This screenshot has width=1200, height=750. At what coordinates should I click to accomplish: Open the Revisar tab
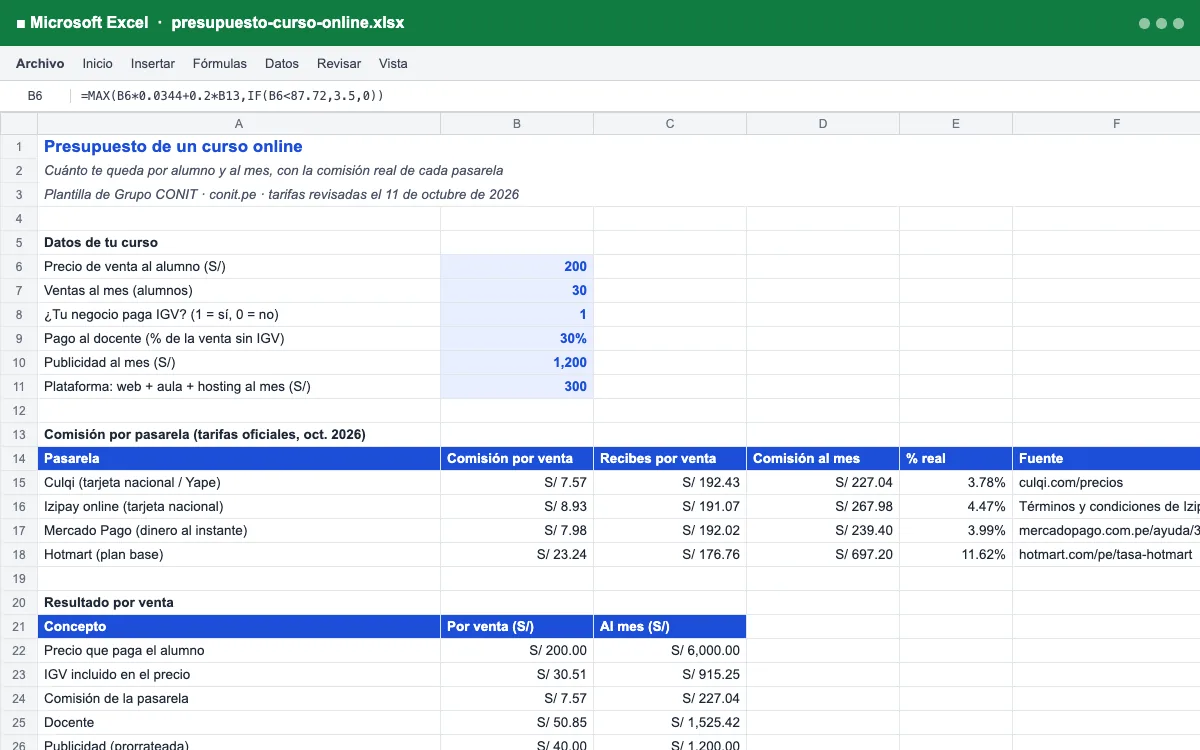tap(339, 63)
